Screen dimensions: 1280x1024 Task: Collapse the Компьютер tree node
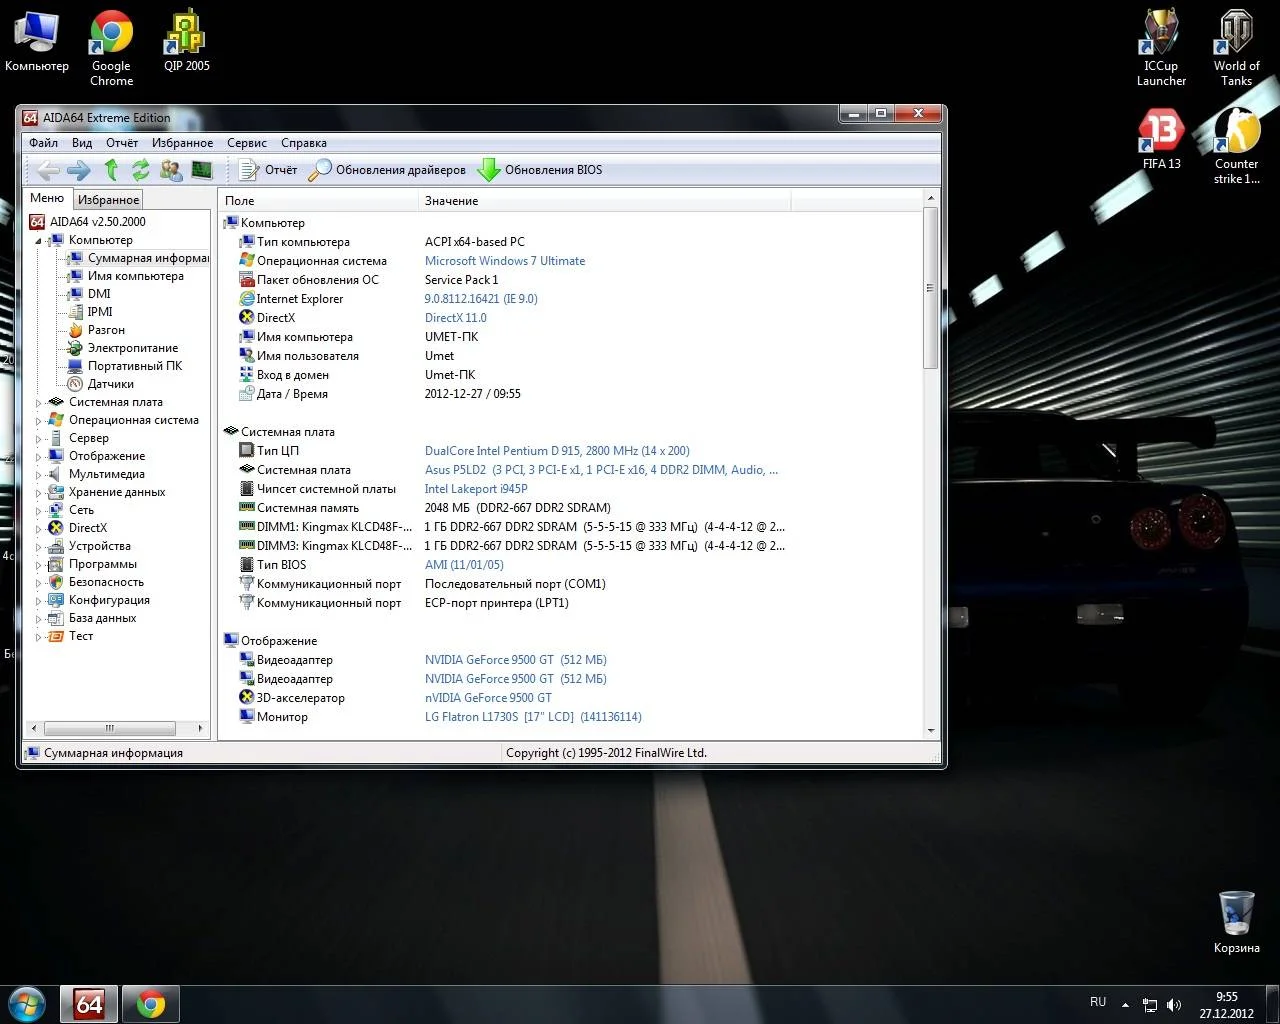tap(39, 241)
